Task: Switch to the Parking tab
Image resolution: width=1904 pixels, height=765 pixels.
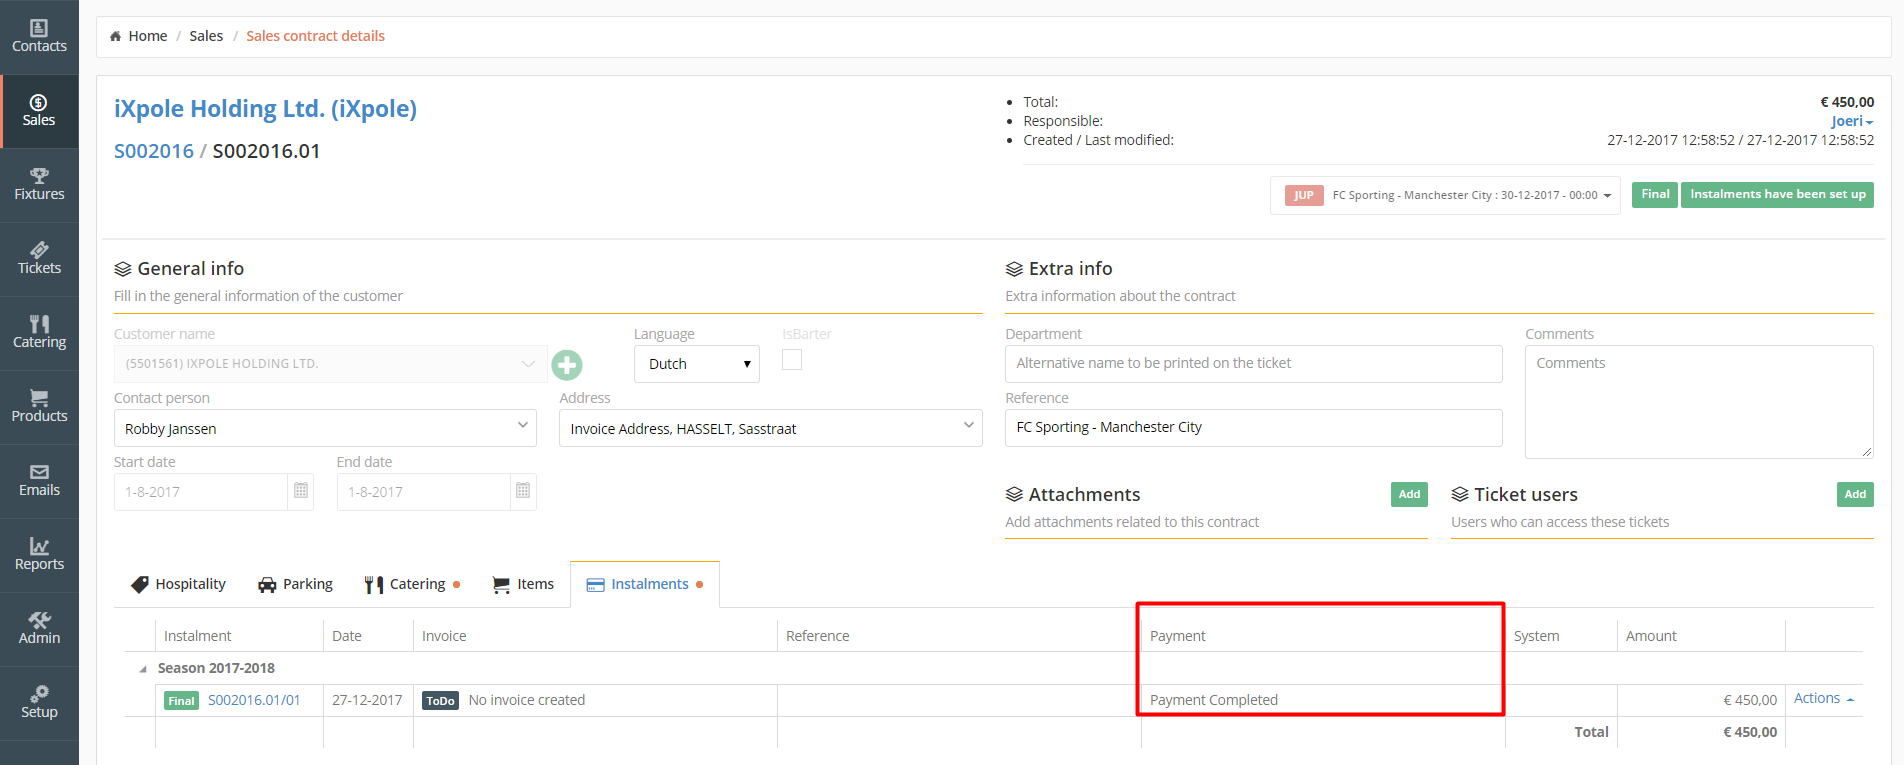Action: coord(295,584)
